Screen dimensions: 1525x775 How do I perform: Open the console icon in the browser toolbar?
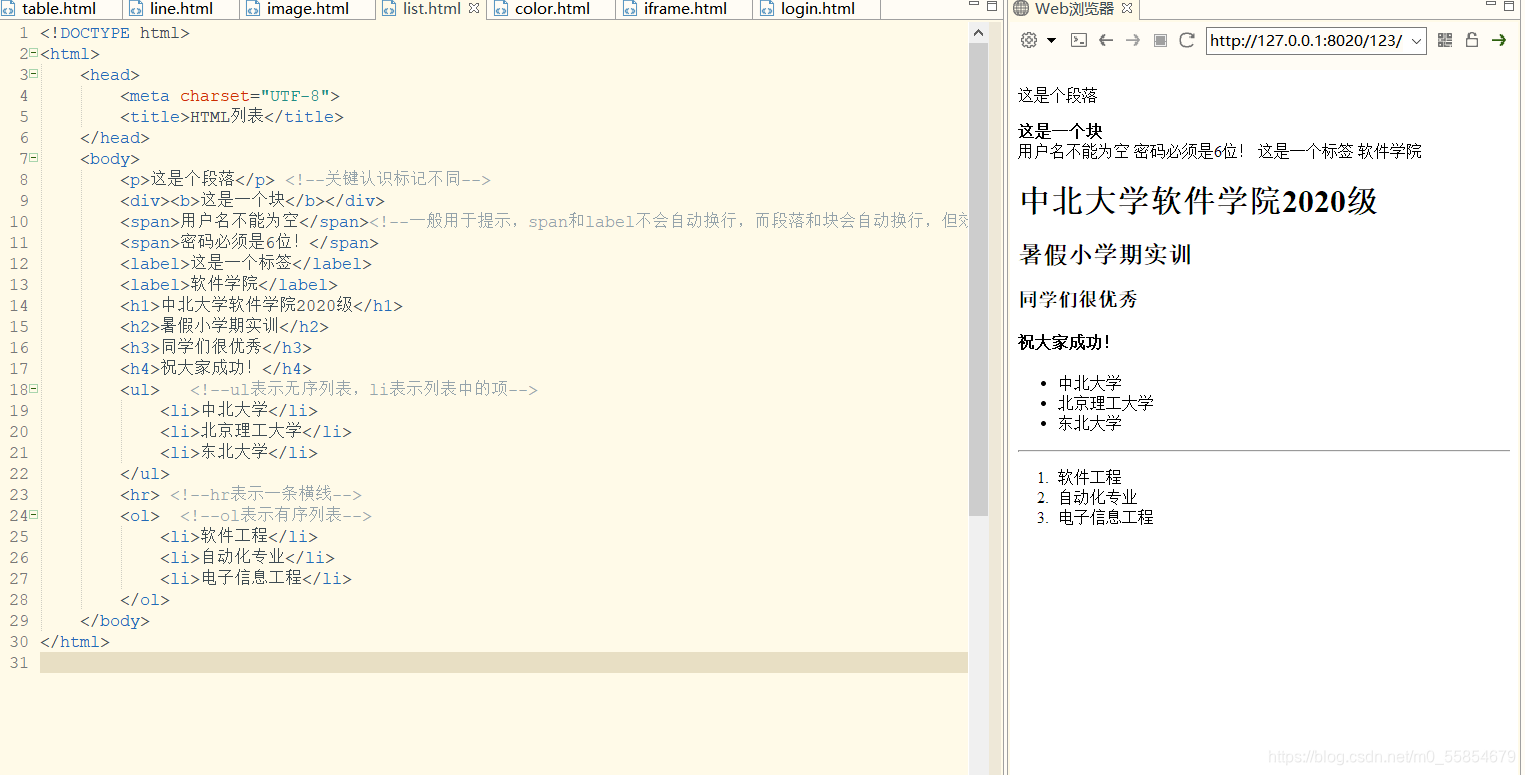coord(1079,40)
